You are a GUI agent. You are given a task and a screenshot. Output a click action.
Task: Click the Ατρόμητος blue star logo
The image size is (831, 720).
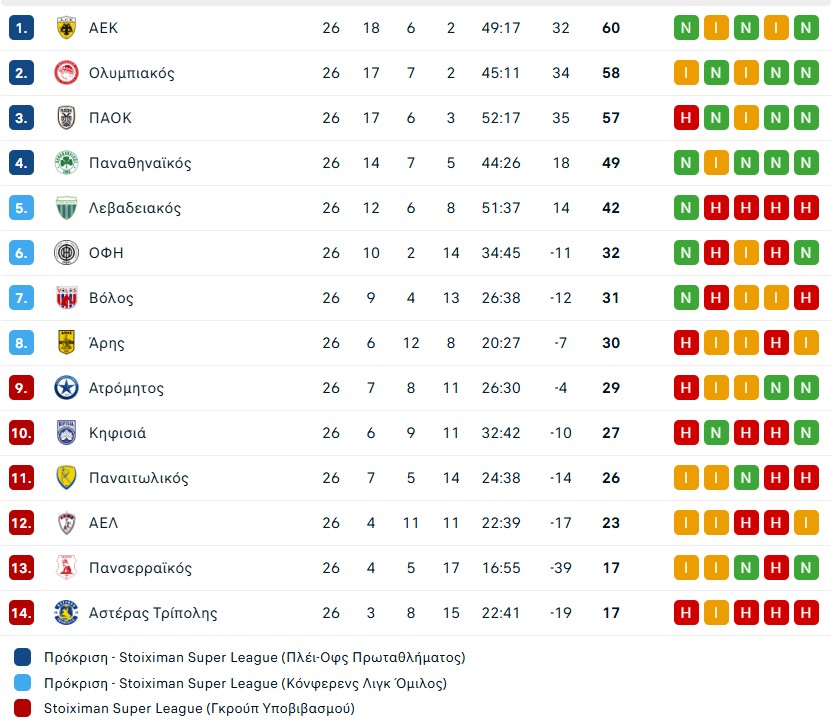pos(67,388)
